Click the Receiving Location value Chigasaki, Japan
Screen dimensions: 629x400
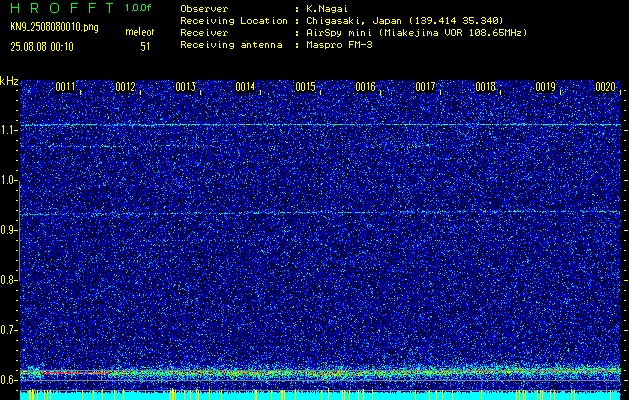click(405, 21)
